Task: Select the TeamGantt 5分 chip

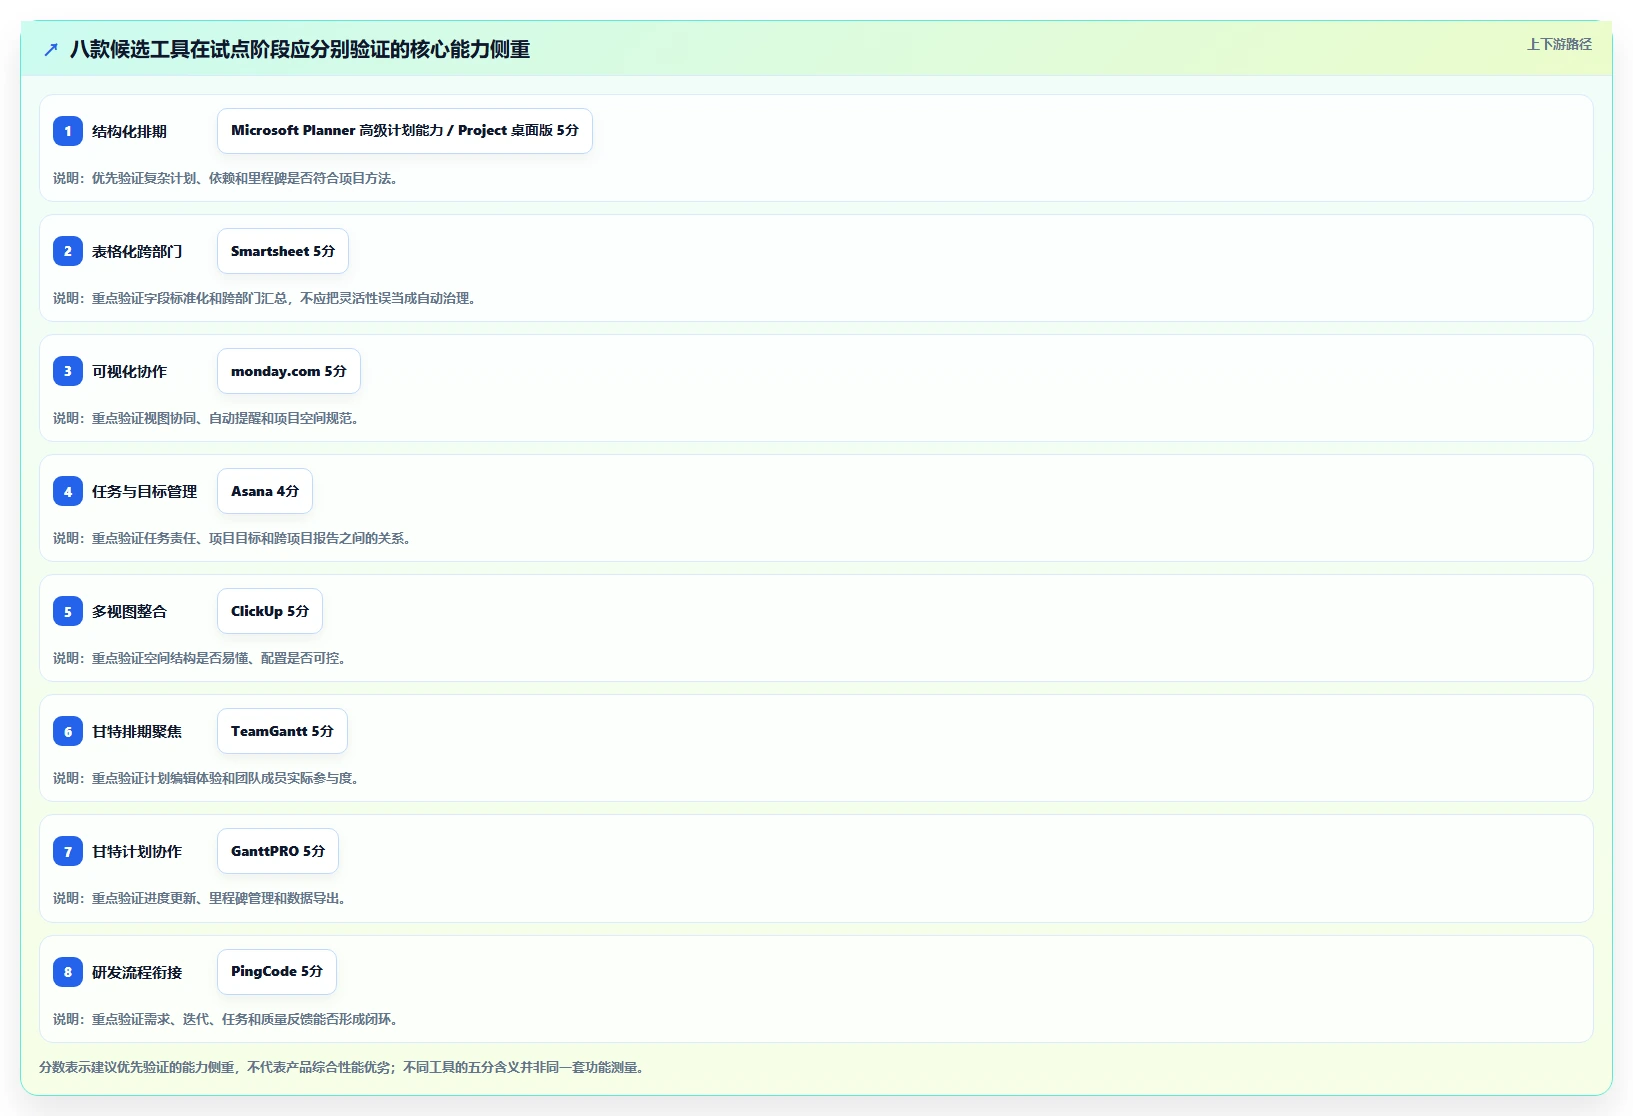Action: 282,731
